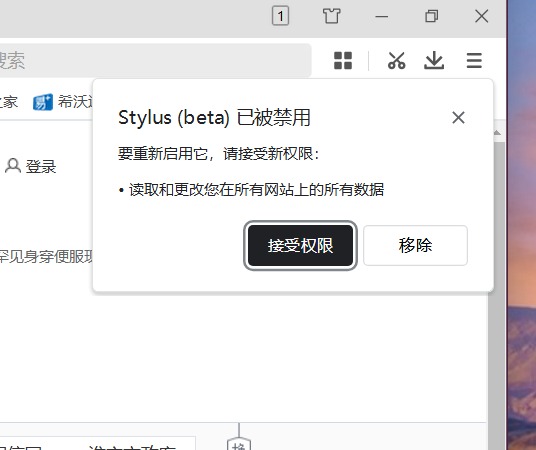Click the scrollbar up arrow

497,133
